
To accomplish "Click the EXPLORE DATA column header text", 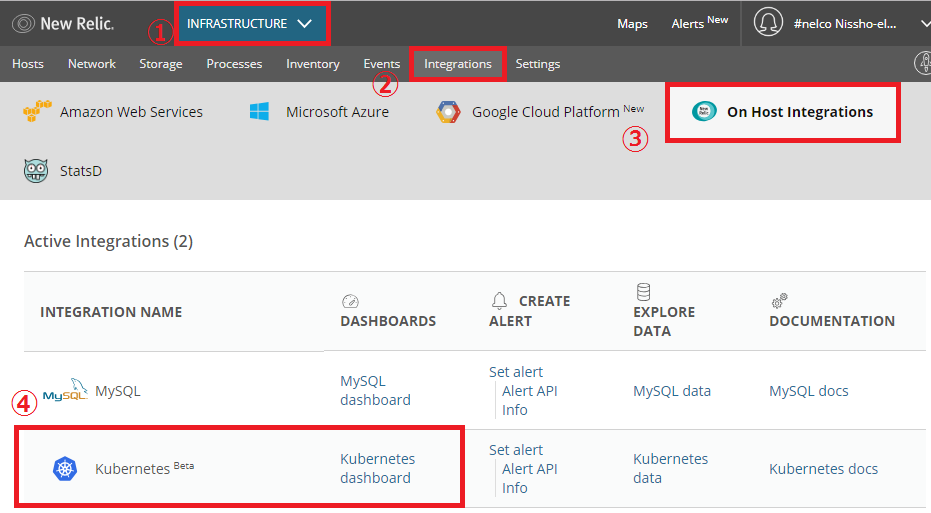I will (x=664, y=321).
